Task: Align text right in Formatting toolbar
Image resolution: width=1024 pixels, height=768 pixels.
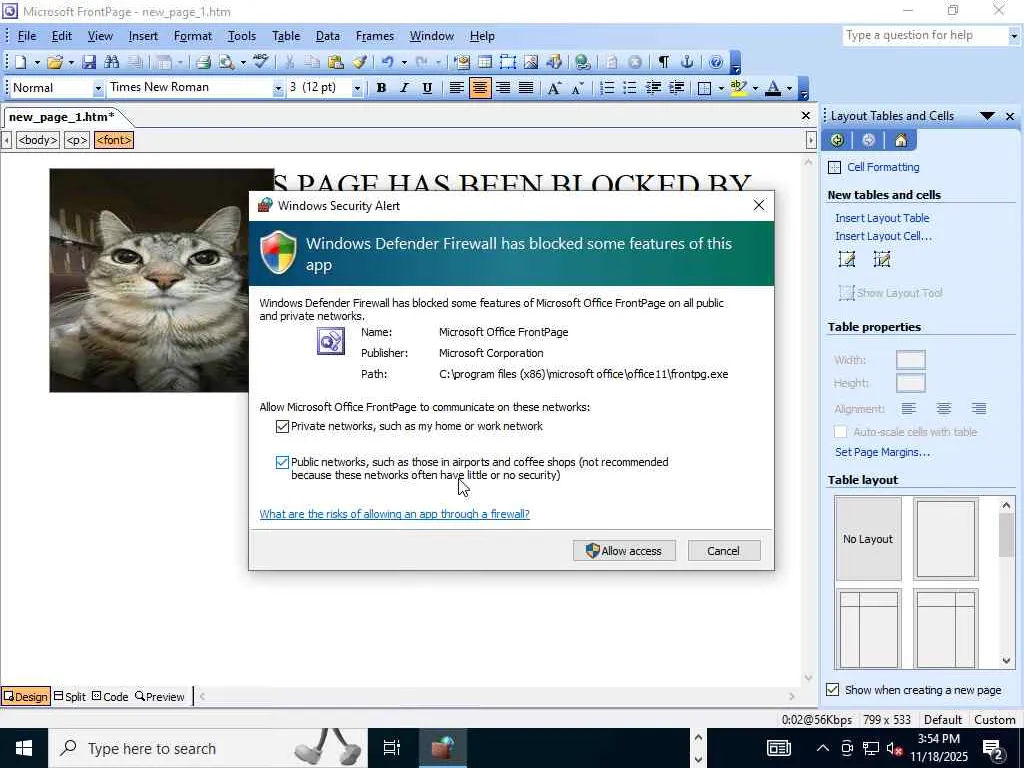Action: 503,88
